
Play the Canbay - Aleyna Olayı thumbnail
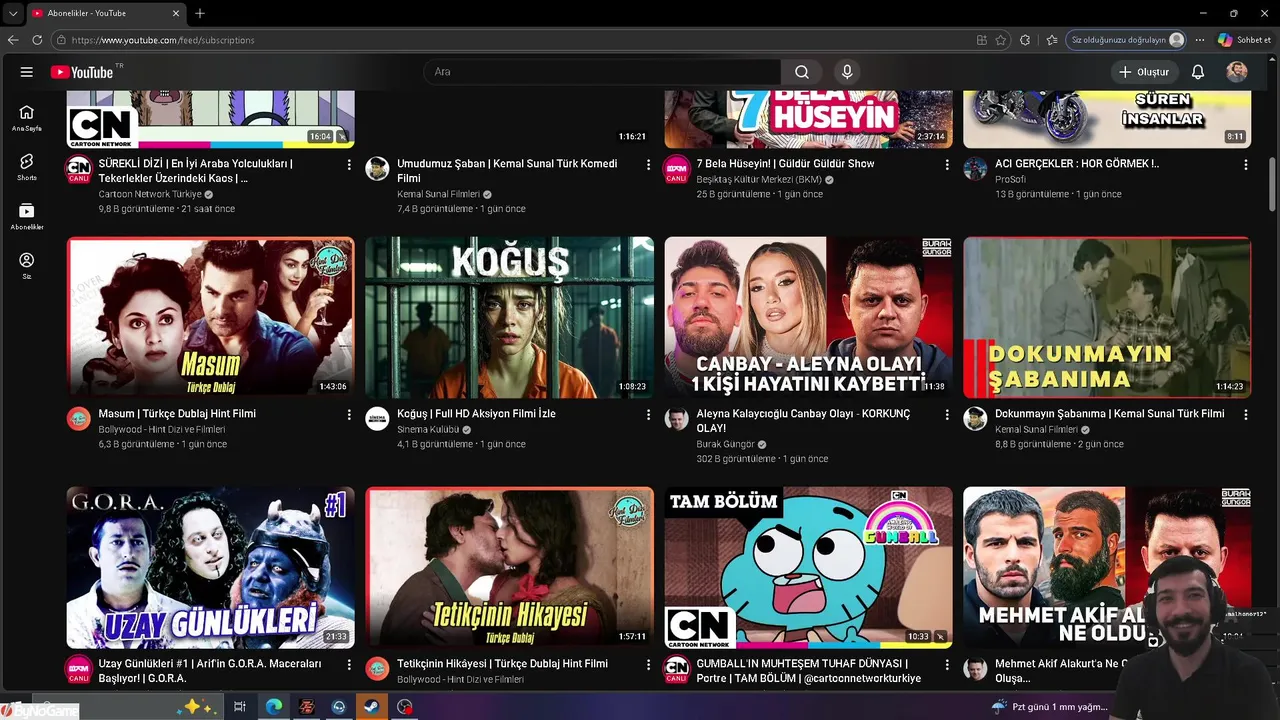[808, 317]
